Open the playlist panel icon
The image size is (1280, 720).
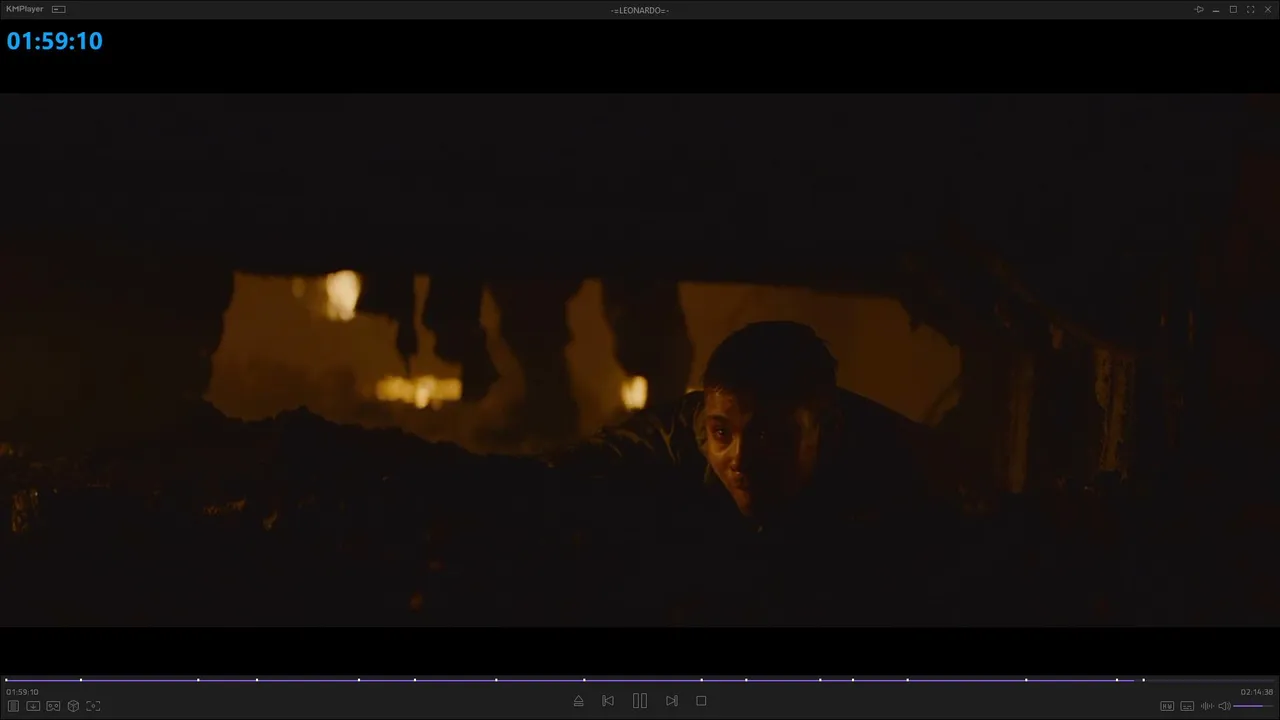click(x=14, y=706)
